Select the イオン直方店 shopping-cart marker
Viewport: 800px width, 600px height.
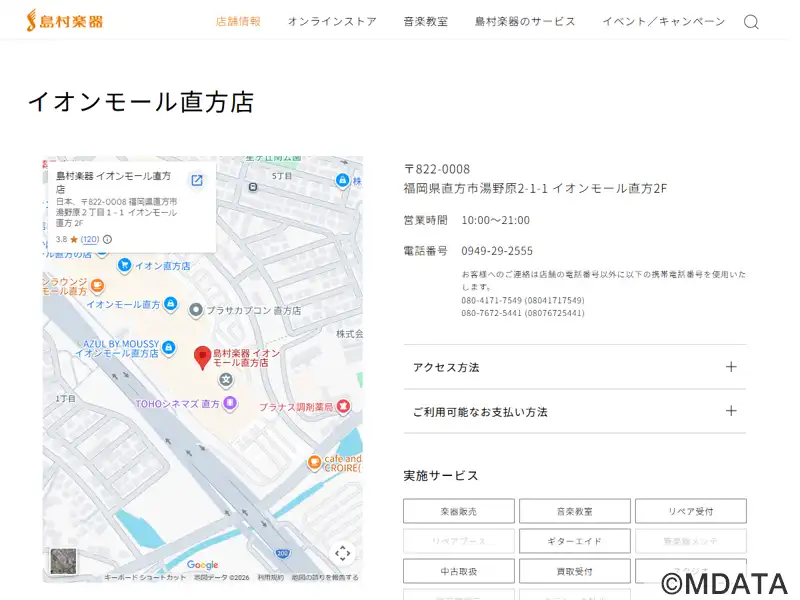124,265
